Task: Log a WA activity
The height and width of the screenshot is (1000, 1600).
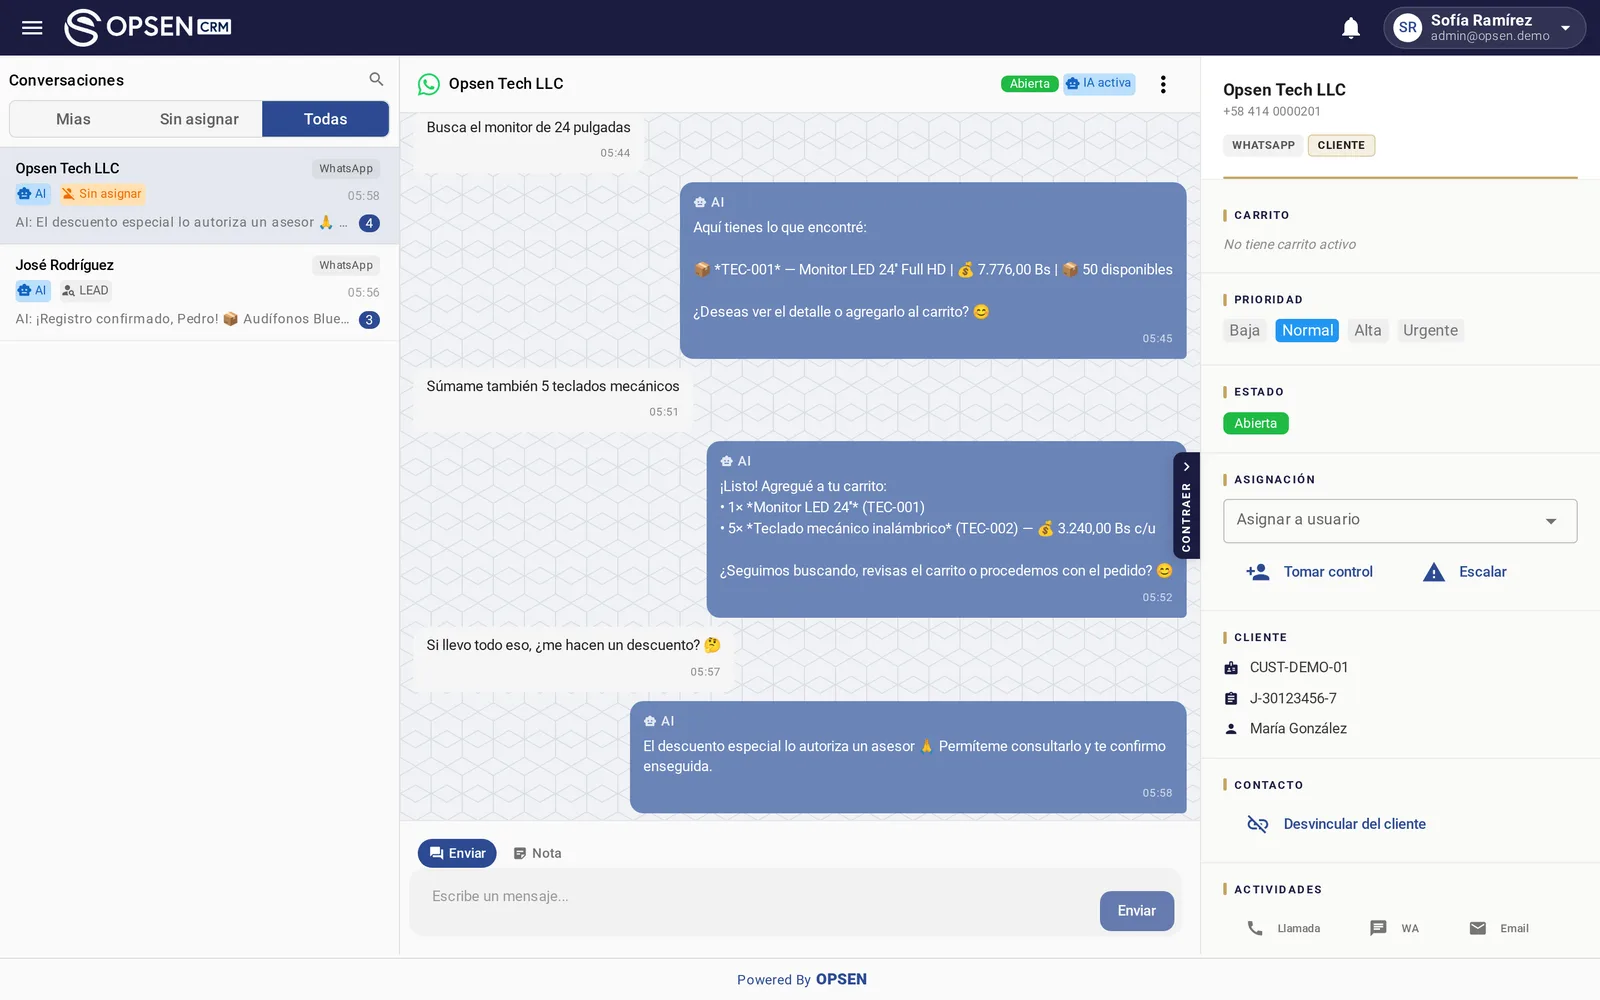Action: tap(1394, 929)
